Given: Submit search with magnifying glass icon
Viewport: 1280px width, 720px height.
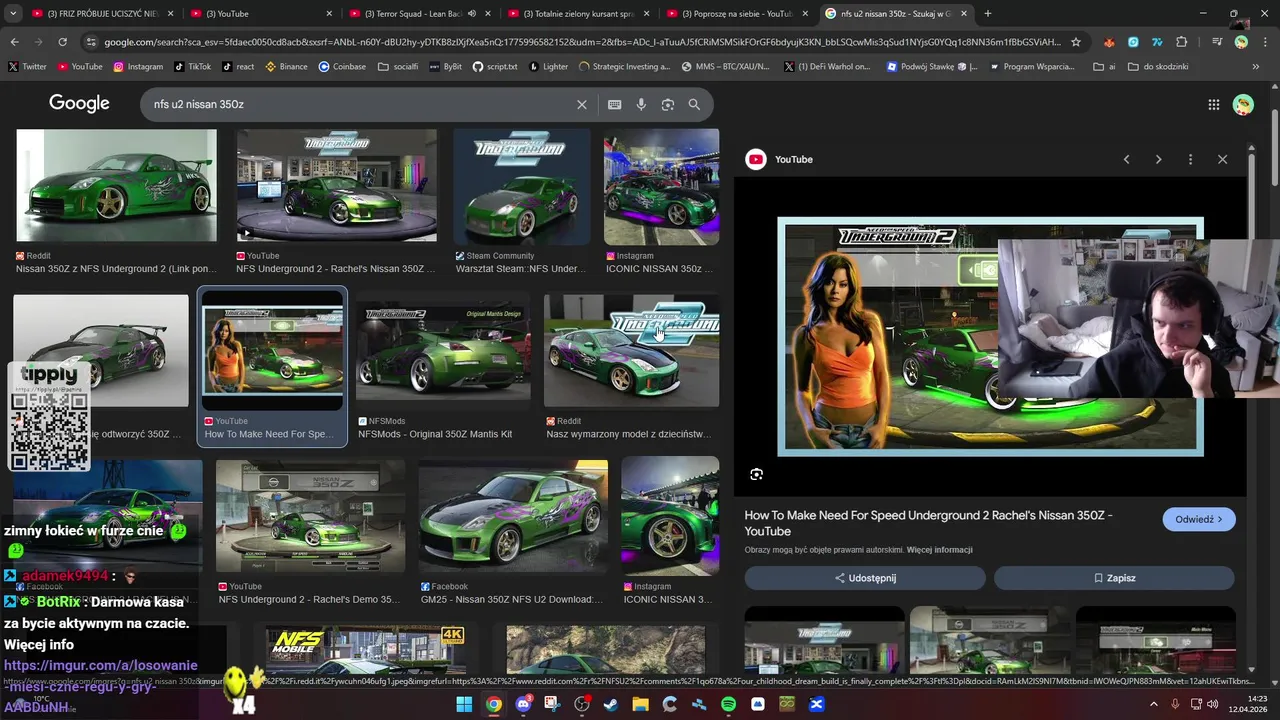Looking at the screenshot, I should tap(694, 104).
